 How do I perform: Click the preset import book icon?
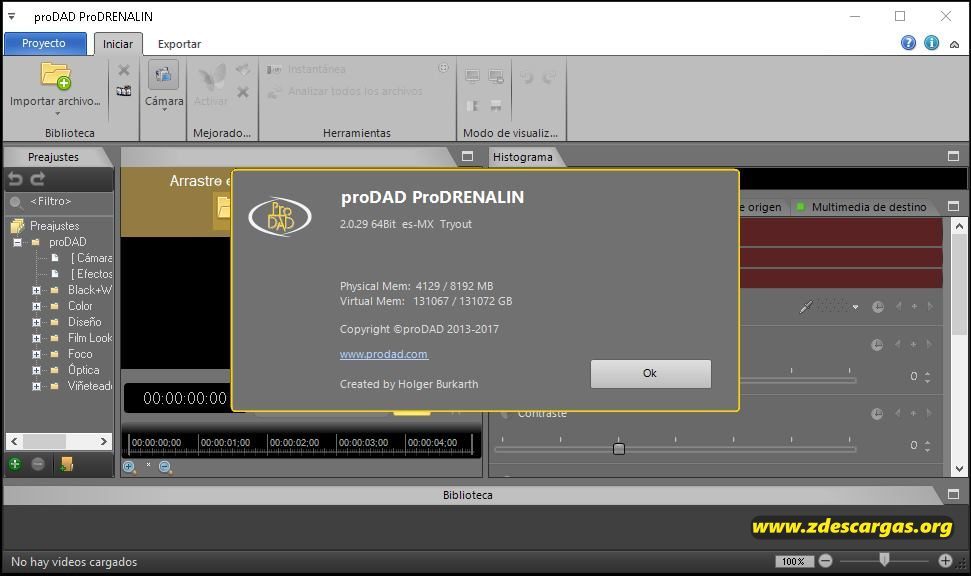click(x=66, y=463)
